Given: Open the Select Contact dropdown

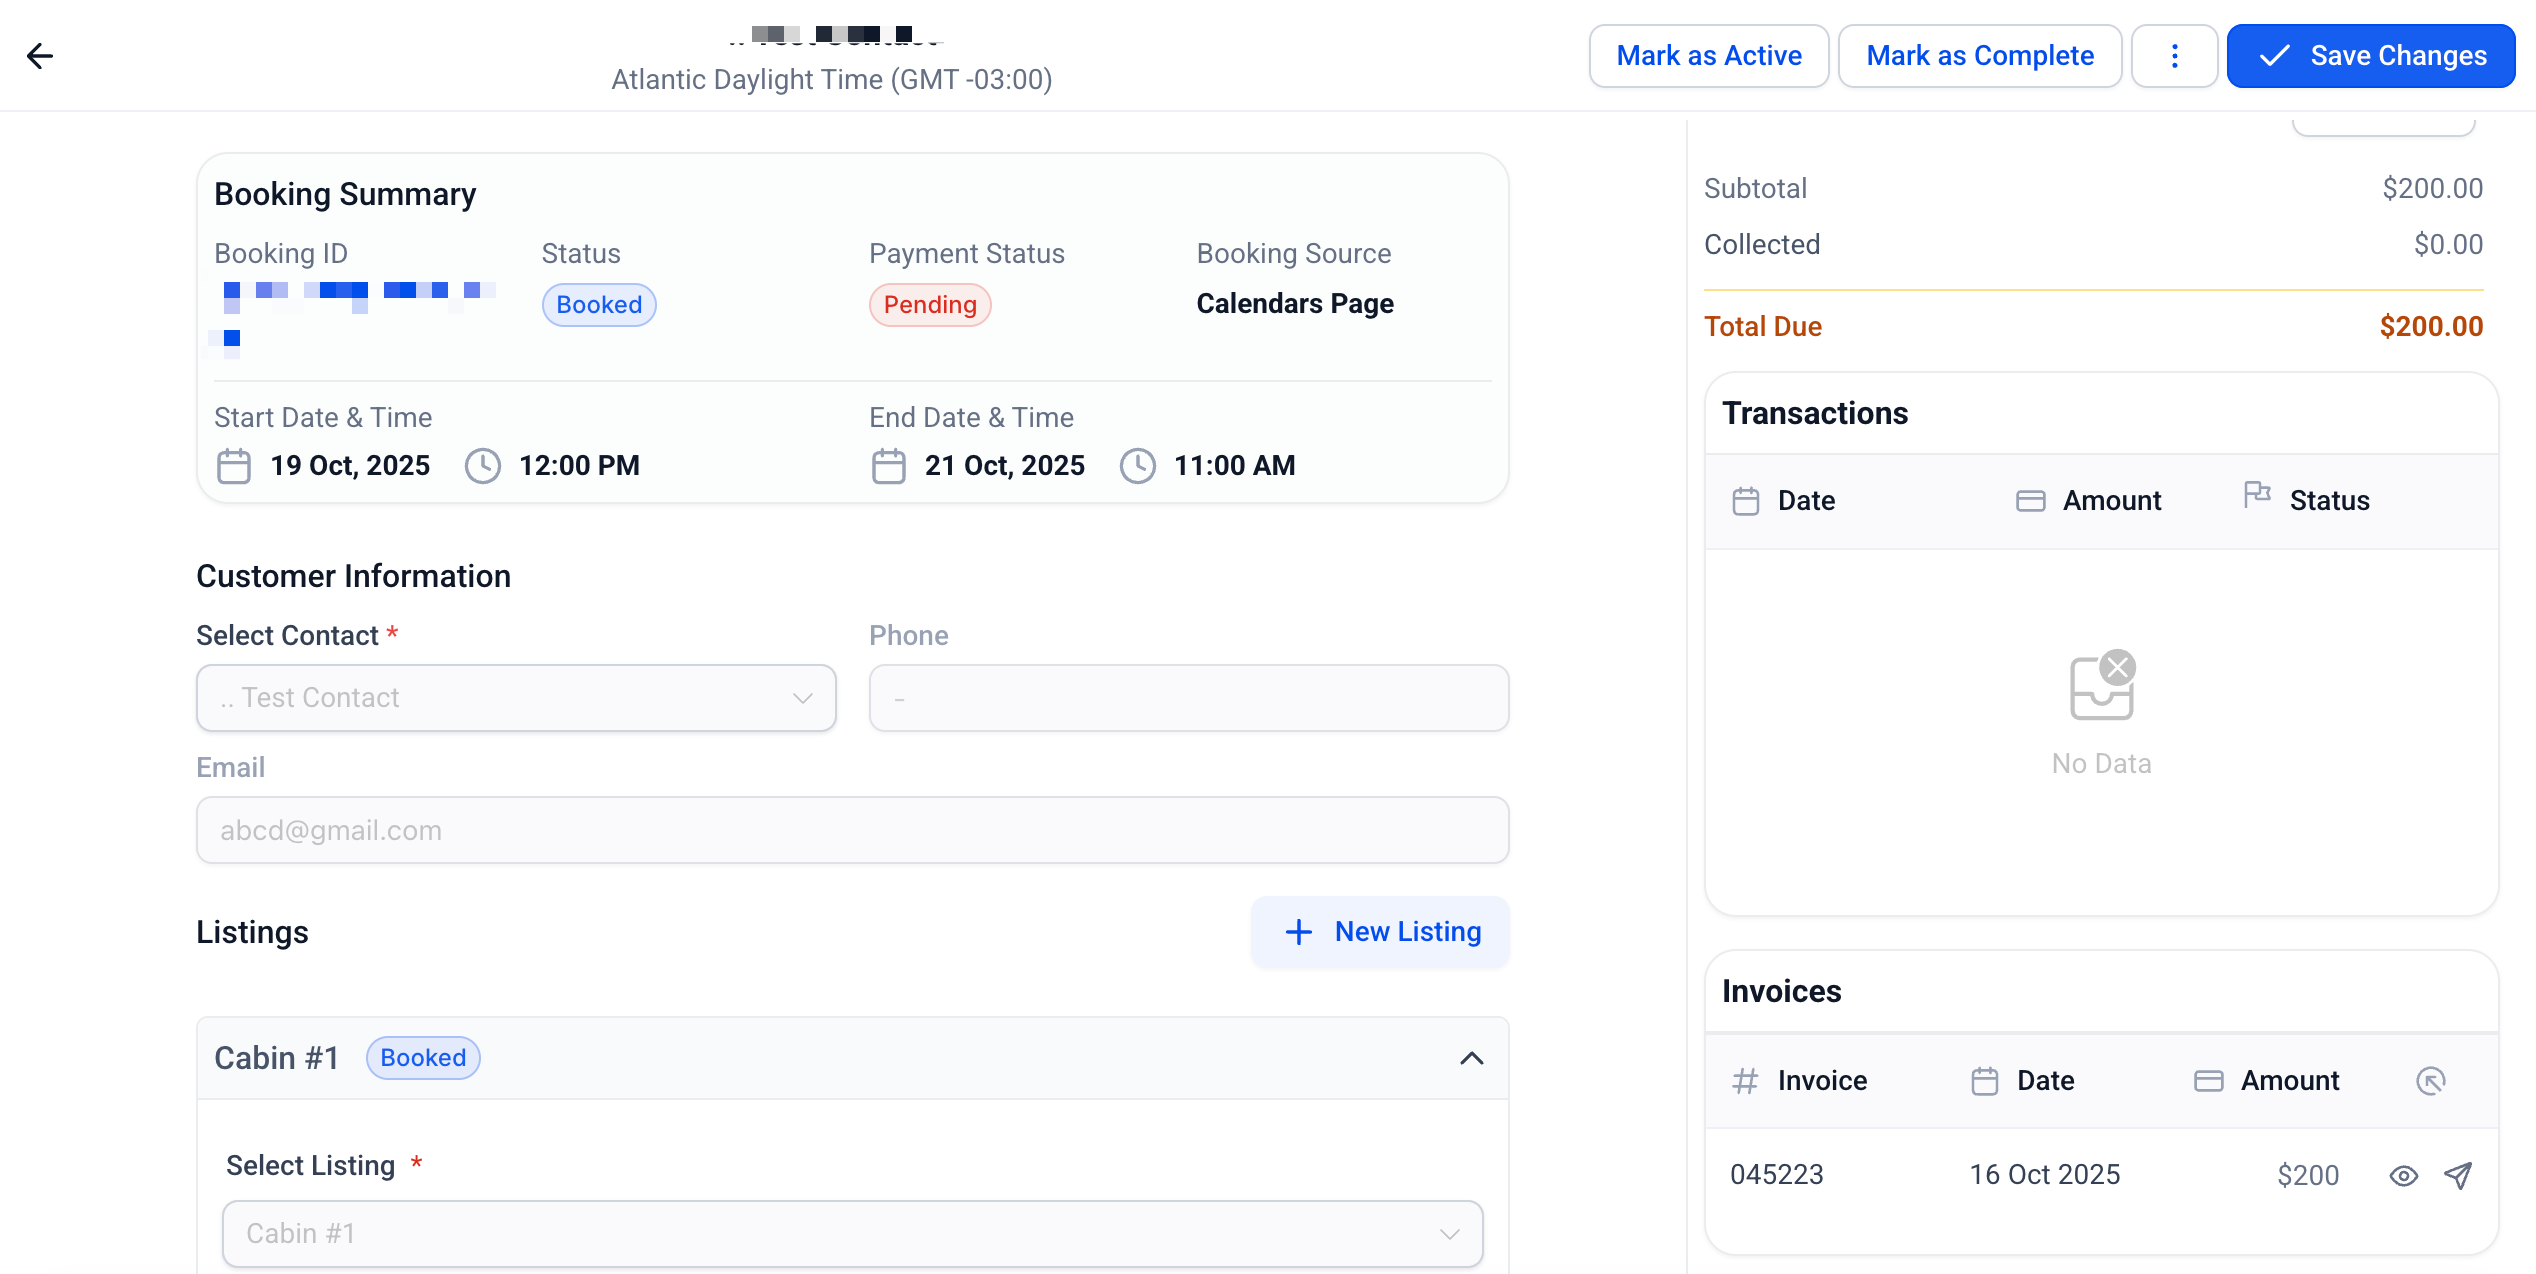Looking at the screenshot, I should (x=516, y=698).
